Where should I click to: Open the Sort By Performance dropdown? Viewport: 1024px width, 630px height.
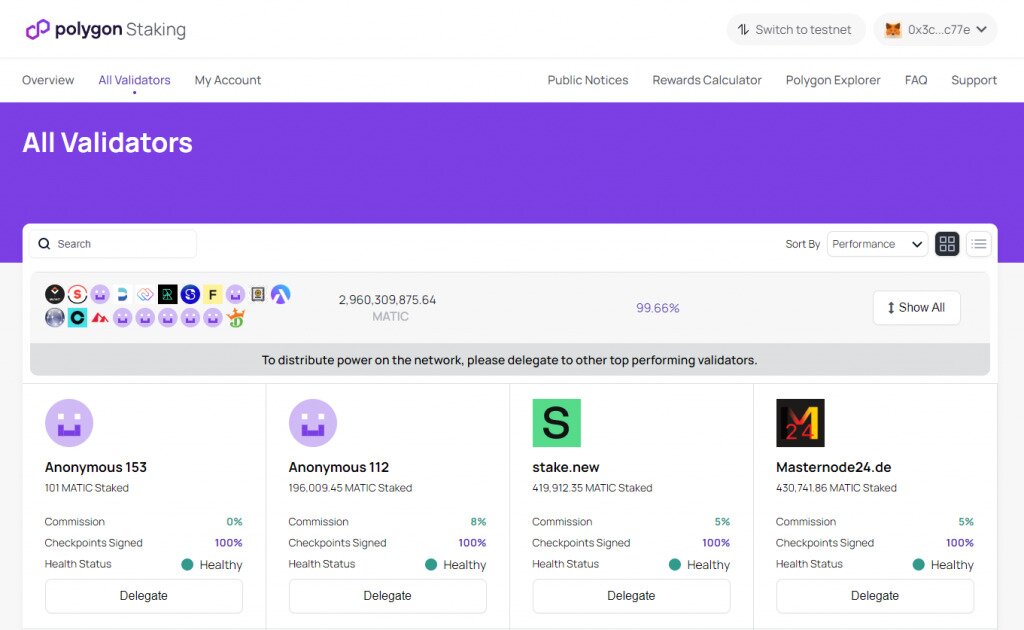(x=877, y=244)
